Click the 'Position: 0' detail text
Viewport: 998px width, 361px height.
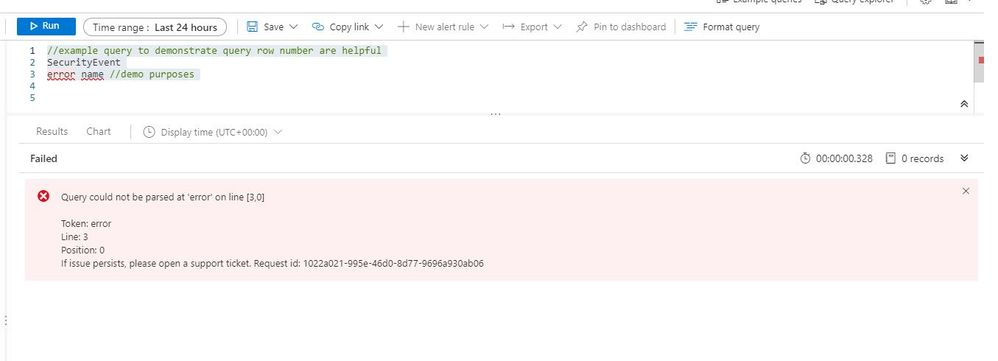83,250
